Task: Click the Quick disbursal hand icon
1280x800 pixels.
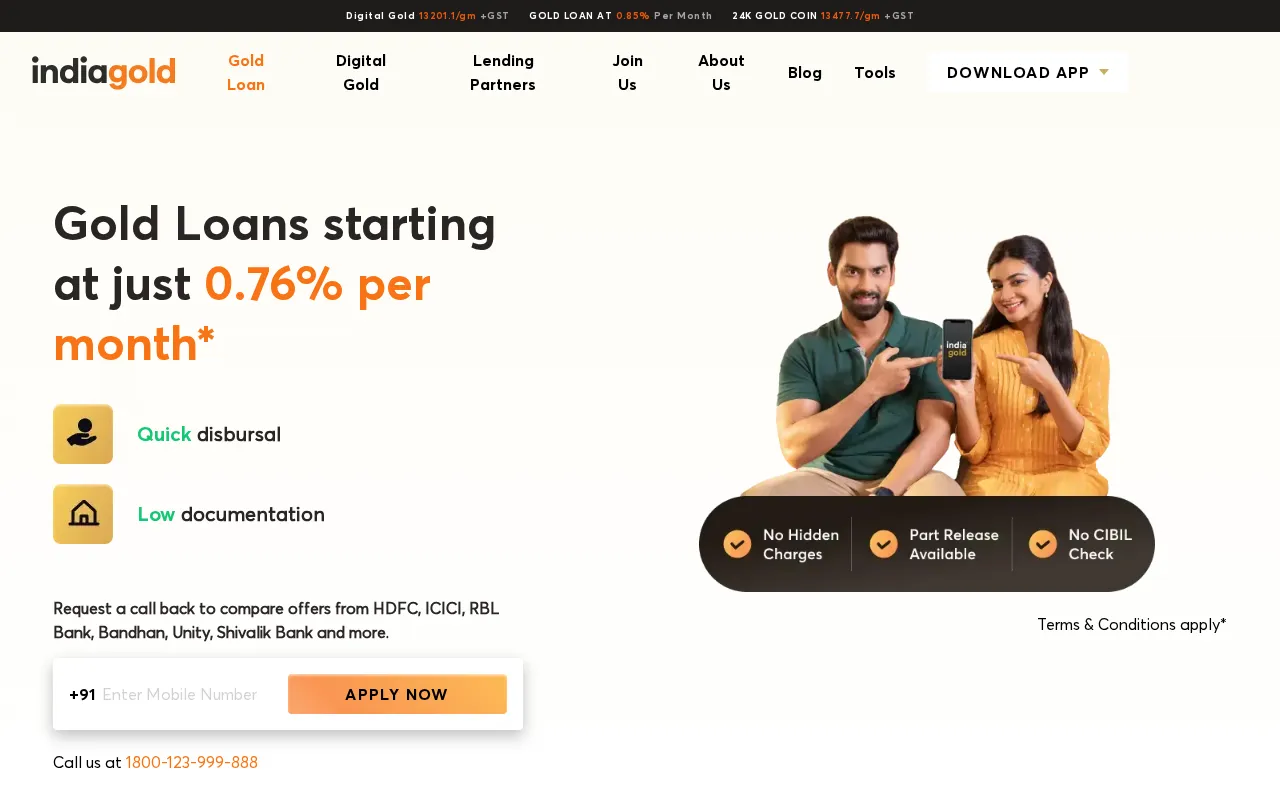Action: [x=83, y=434]
